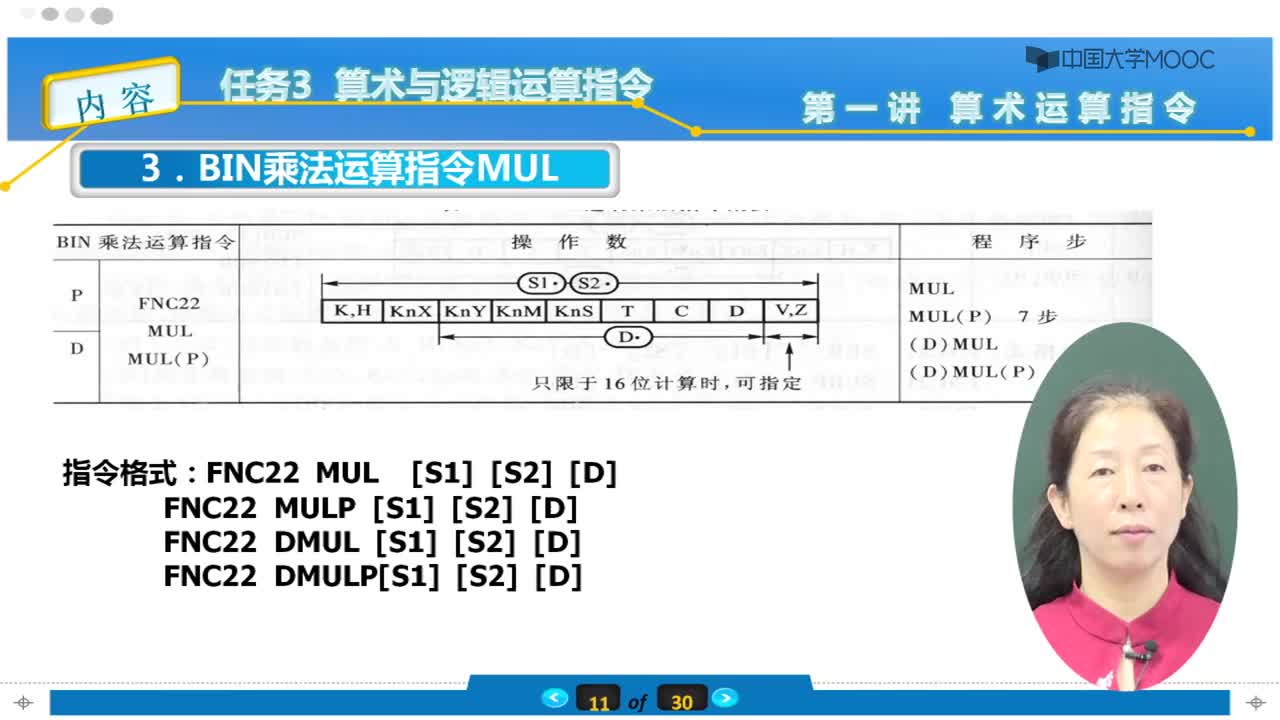Advance with the next slide arrow

pos(725,698)
